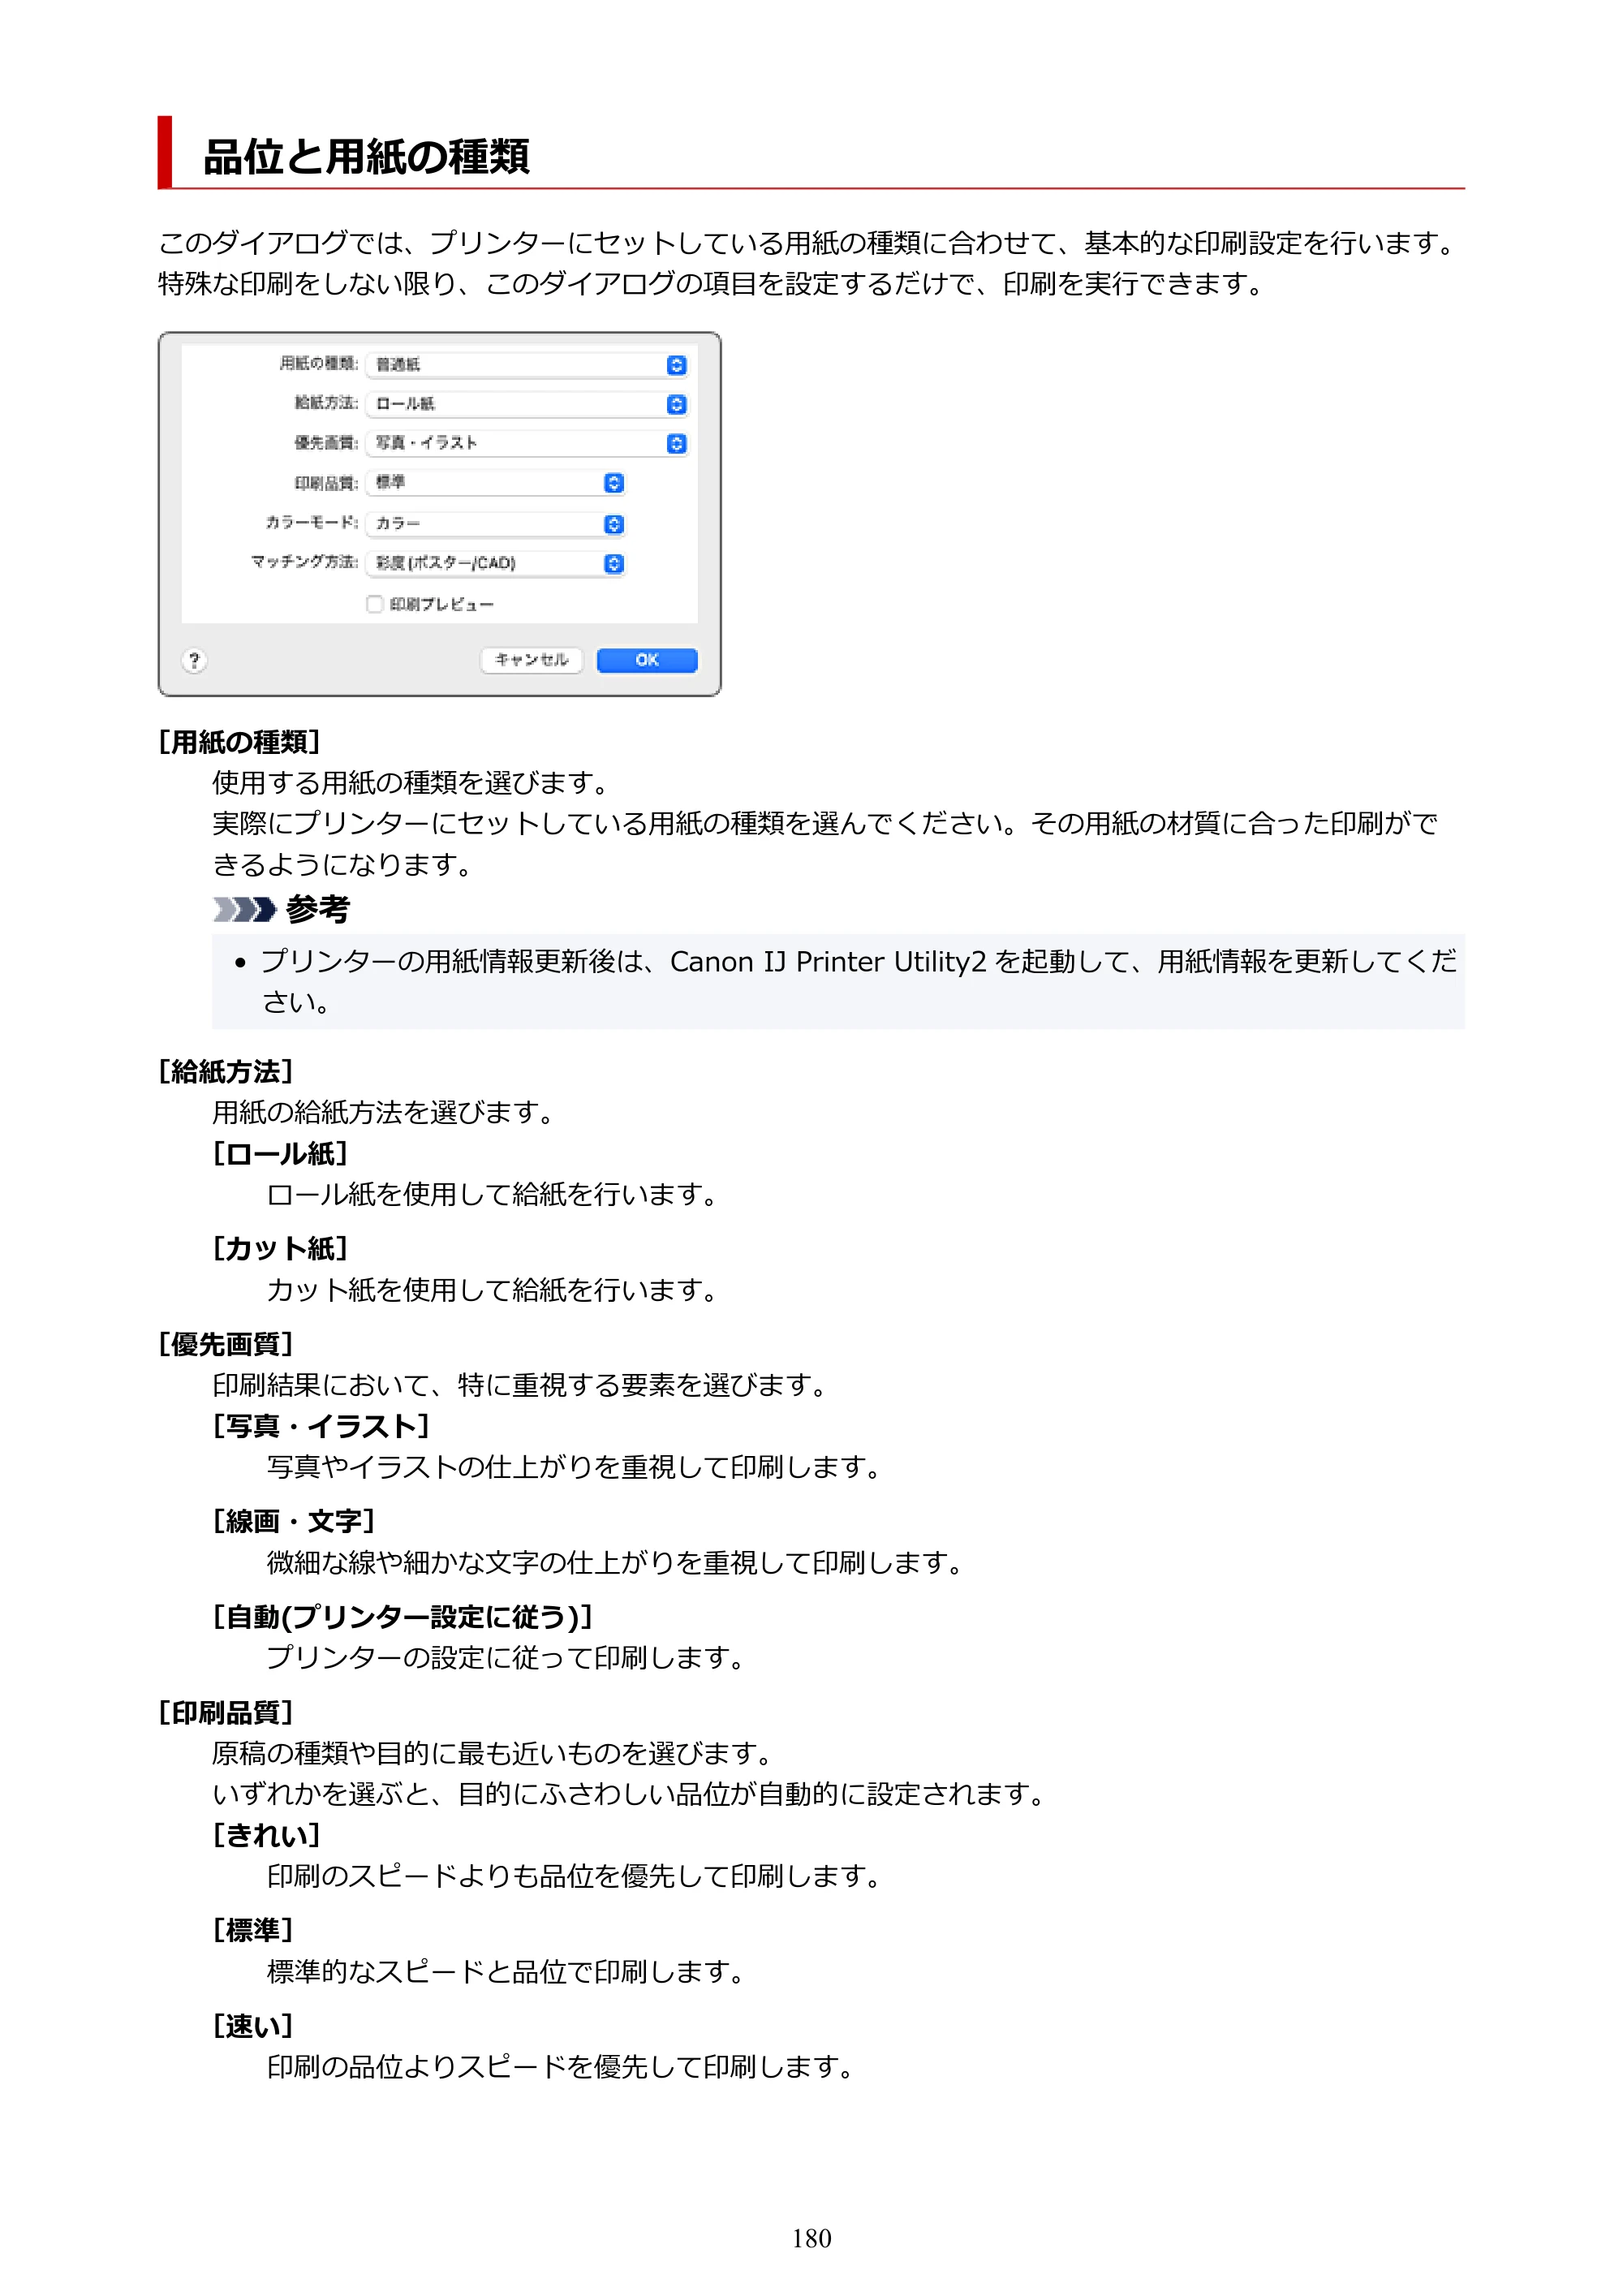The width and height of the screenshot is (1623, 2296).
Task: Click page number 180
Action: tap(811, 2238)
